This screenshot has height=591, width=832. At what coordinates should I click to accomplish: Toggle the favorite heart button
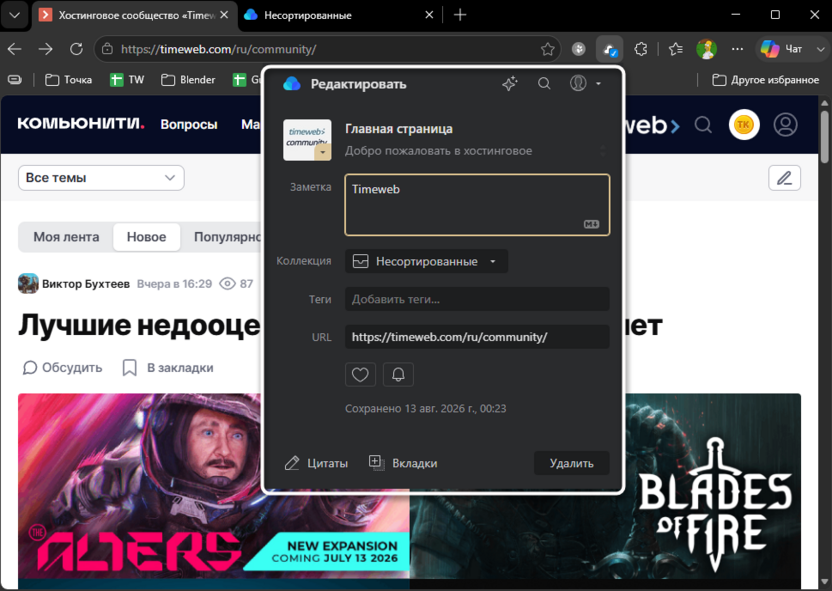tap(360, 375)
